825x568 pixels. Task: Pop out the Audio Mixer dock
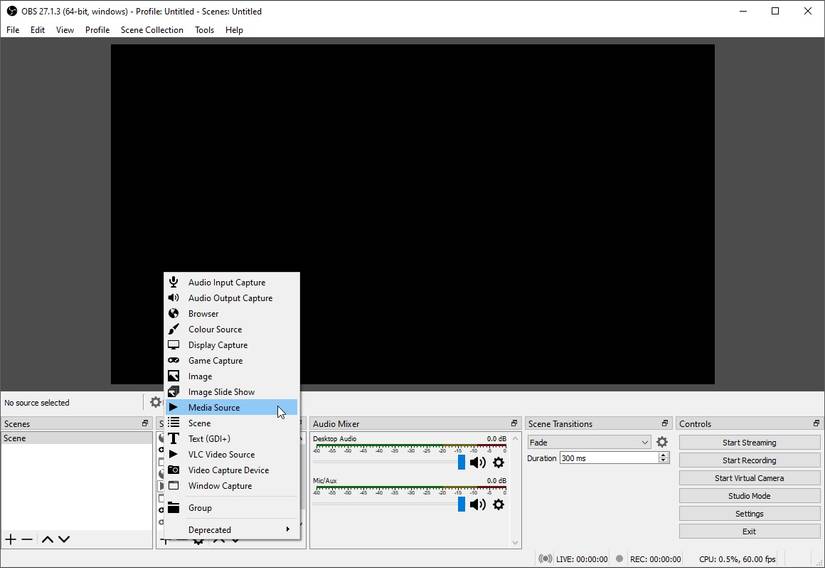514,423
